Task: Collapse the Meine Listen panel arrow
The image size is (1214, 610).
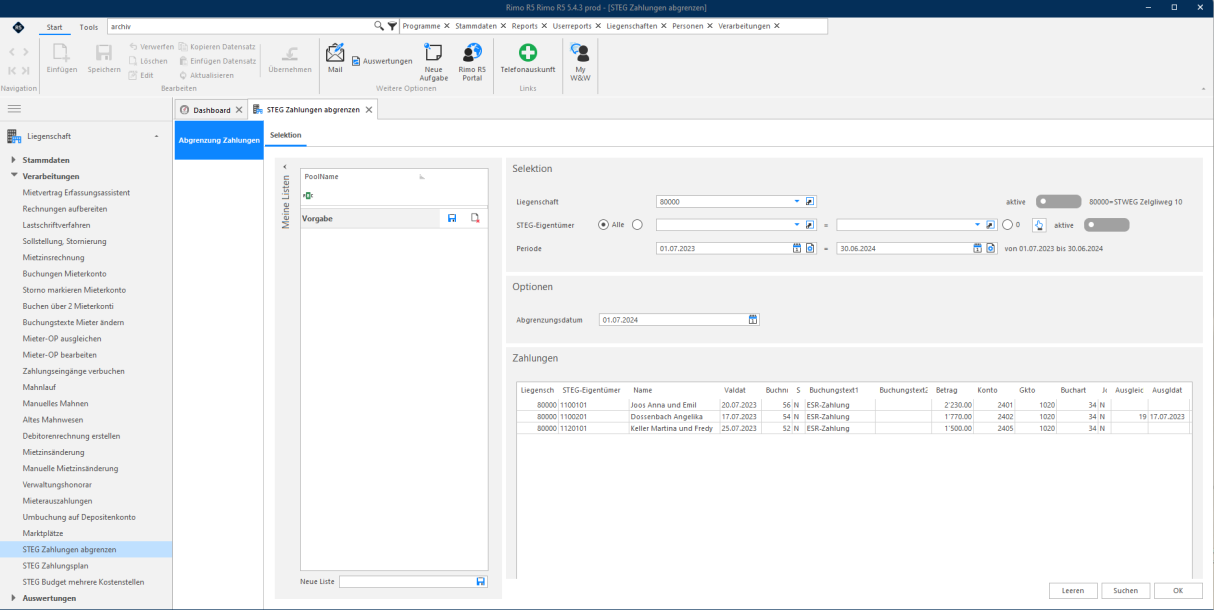Action: [x=284, y=167]
